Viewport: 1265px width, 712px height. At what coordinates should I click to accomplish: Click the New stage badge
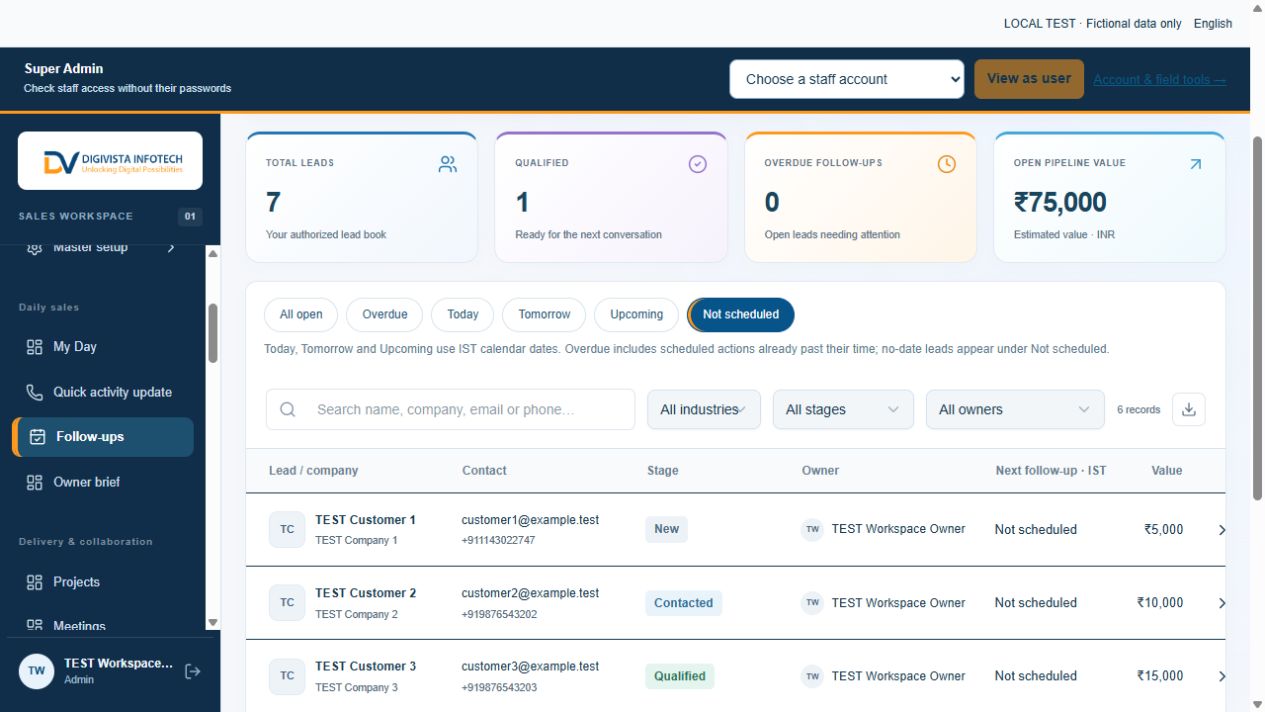(x=666, y=529)
